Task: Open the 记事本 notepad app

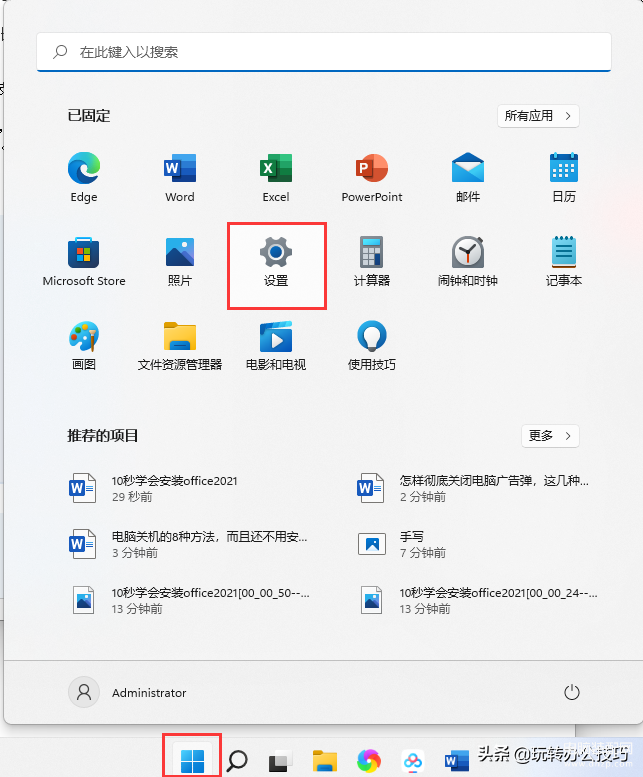Action: point(564,262)
